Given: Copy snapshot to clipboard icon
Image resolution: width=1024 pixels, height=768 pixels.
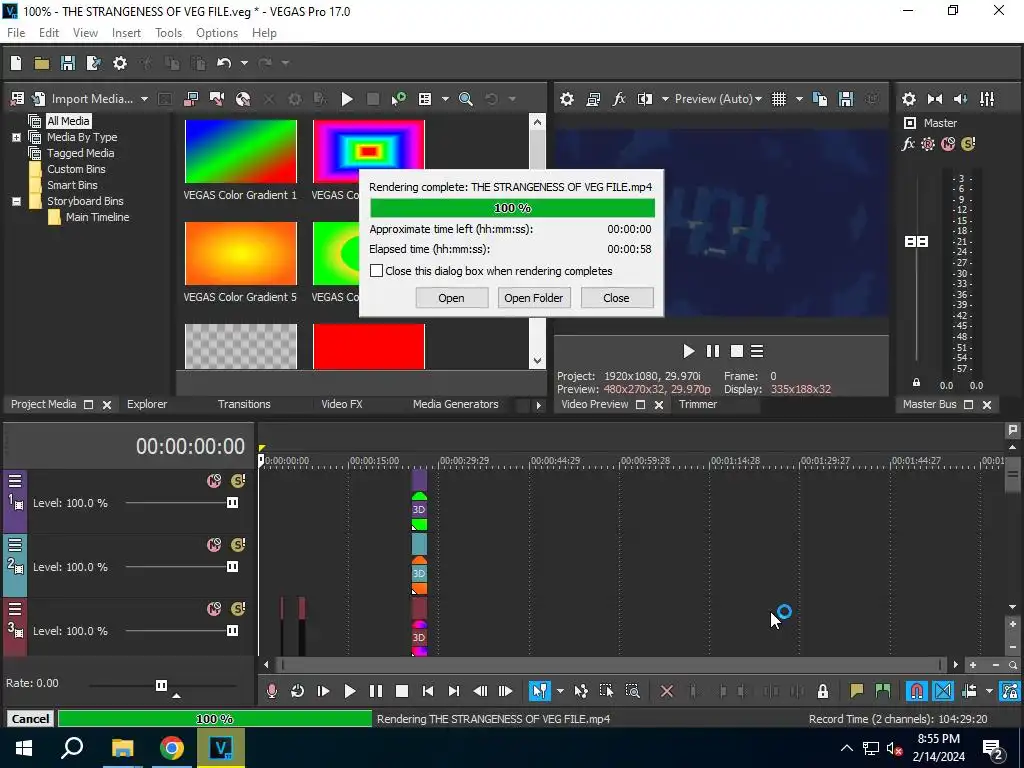Looking at the screenshot, I should (820, 99).
